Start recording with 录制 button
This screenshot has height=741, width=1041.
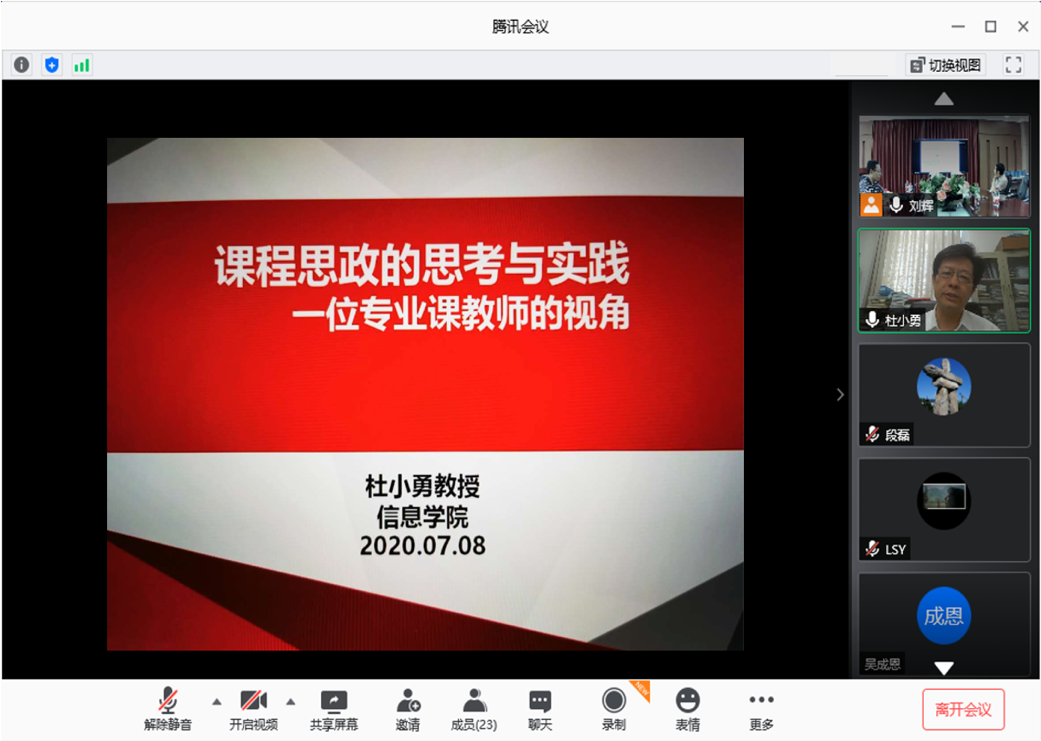click(614, 709)
